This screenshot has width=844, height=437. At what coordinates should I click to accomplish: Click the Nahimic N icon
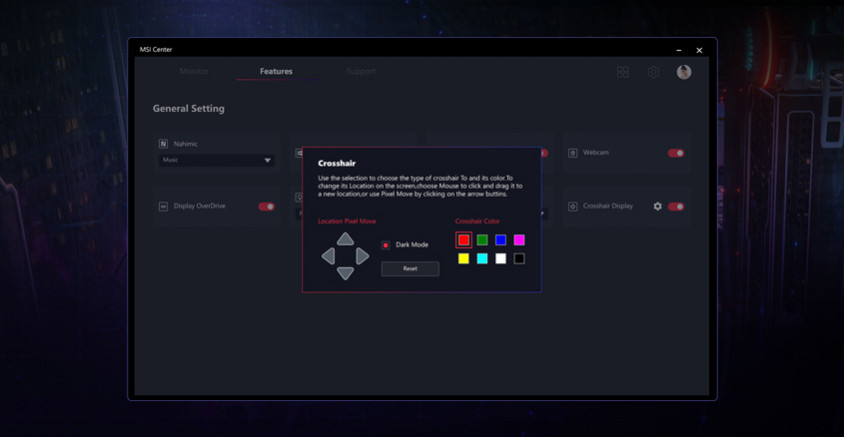click(163, 144)
